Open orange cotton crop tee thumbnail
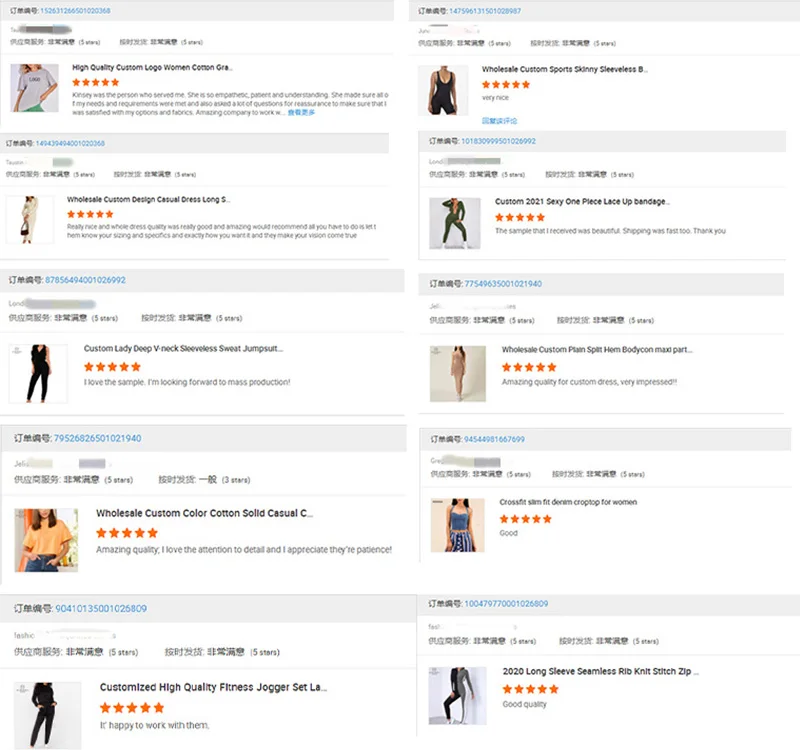Image resolution: width=800 pixels, height=750 pixels. click(x=46, y=540)
